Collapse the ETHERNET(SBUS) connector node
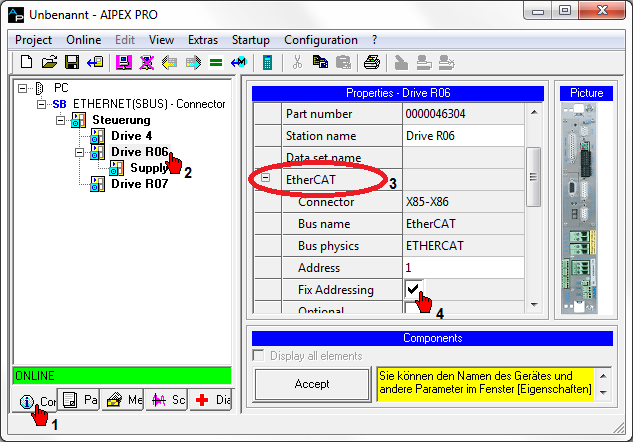Screen dimensions: 633x442 point(42,104)
